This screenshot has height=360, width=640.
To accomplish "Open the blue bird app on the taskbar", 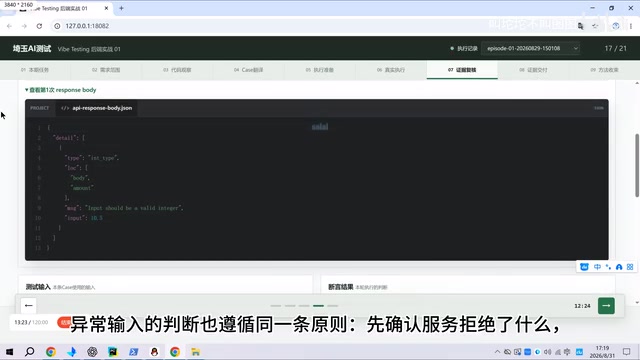I will [x=71, y=351].
